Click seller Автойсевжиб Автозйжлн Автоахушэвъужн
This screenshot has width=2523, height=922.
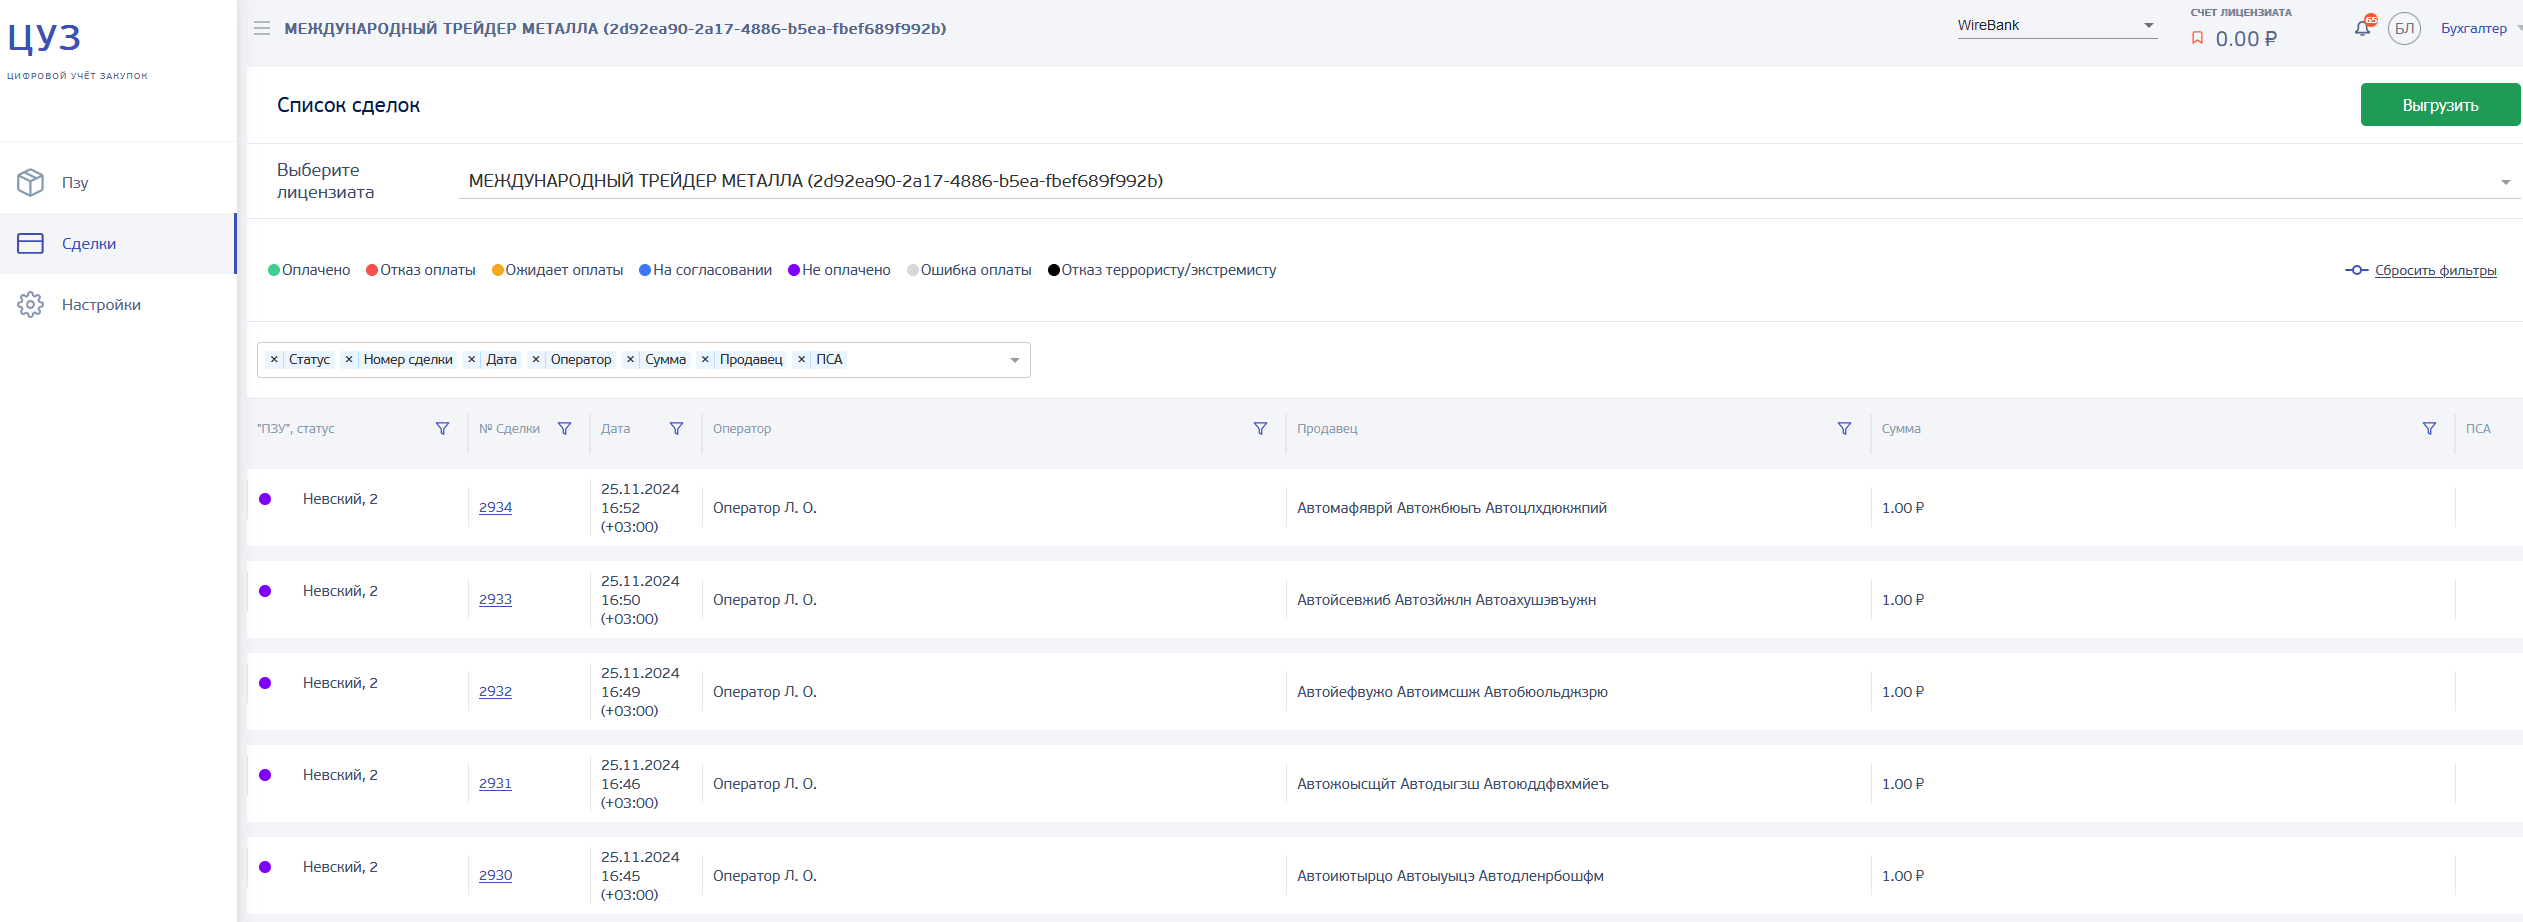[1446, 599]
